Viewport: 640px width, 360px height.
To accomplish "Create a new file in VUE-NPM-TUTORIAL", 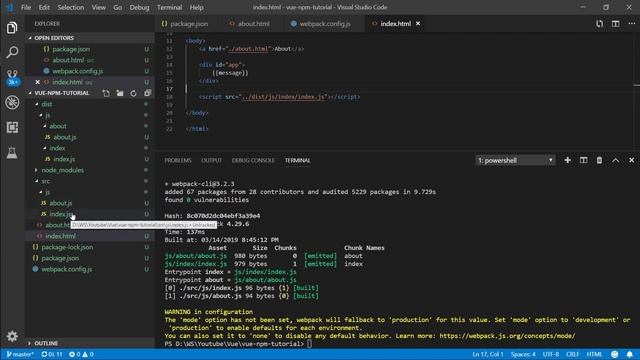I will coord(106,93).
